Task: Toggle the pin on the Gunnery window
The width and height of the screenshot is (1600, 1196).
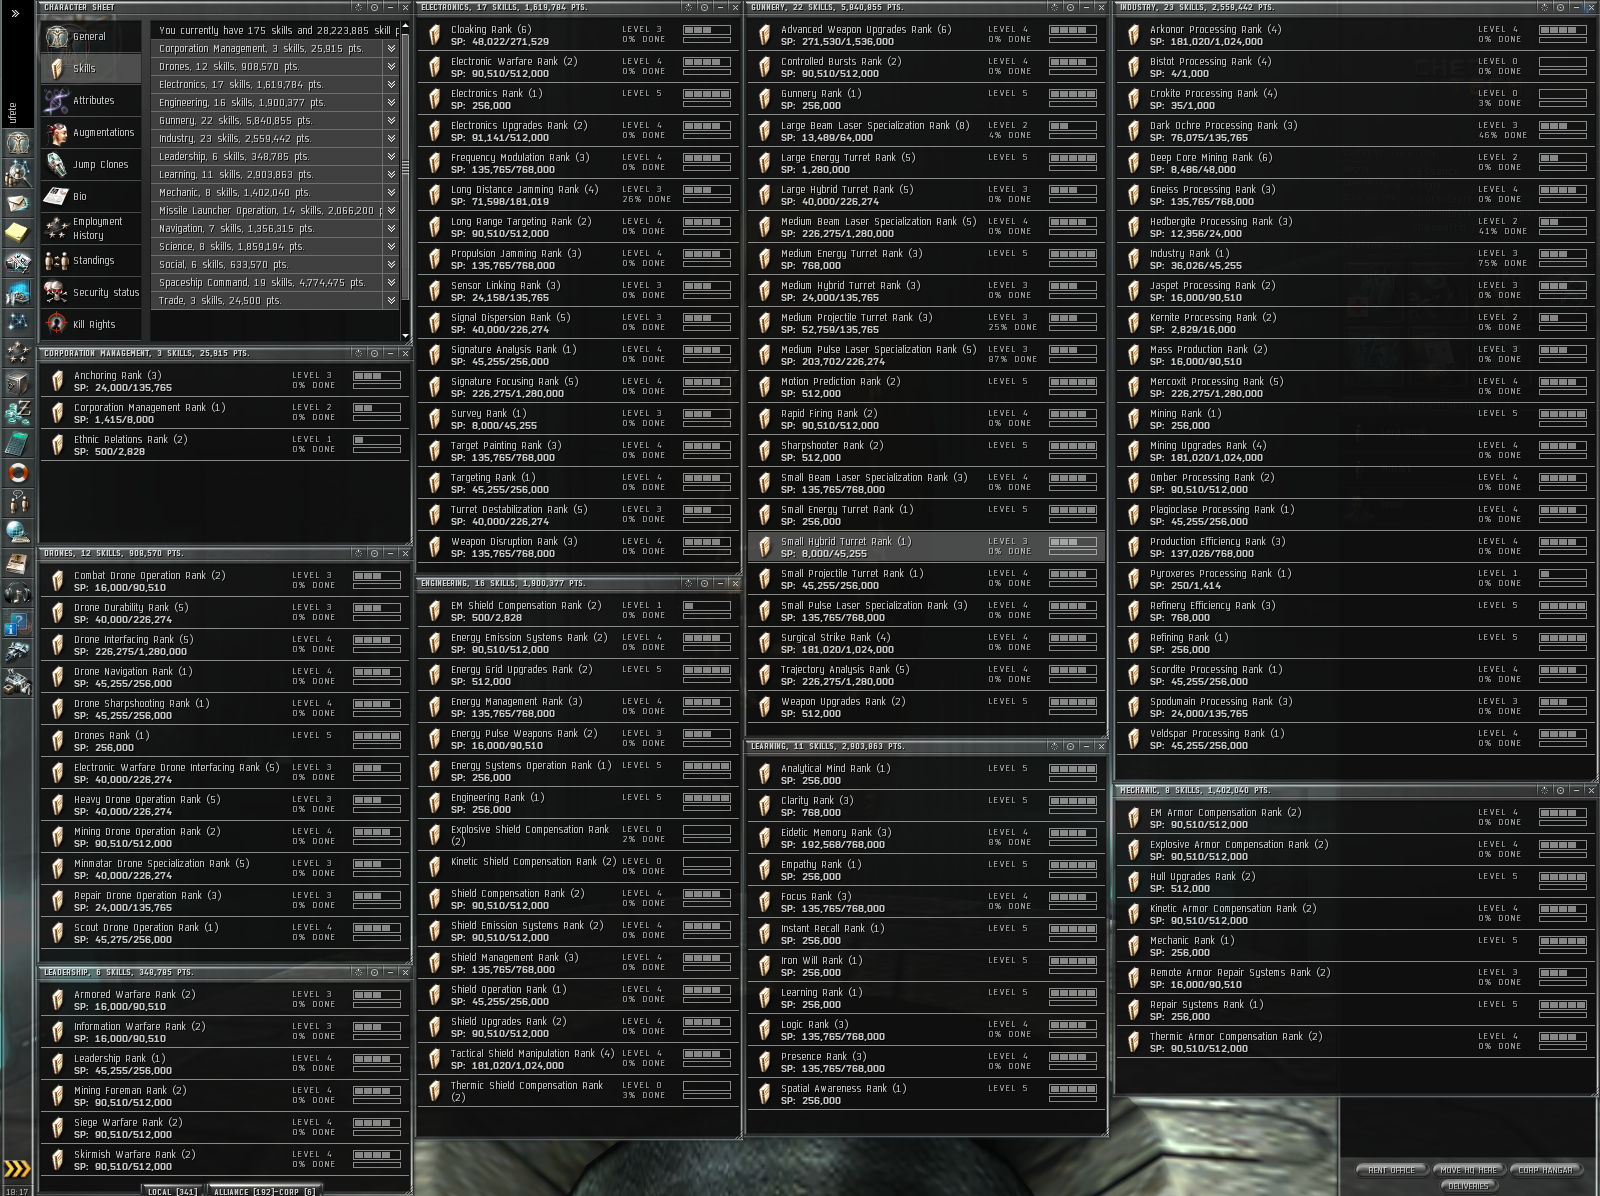Action: (1055, 7)
